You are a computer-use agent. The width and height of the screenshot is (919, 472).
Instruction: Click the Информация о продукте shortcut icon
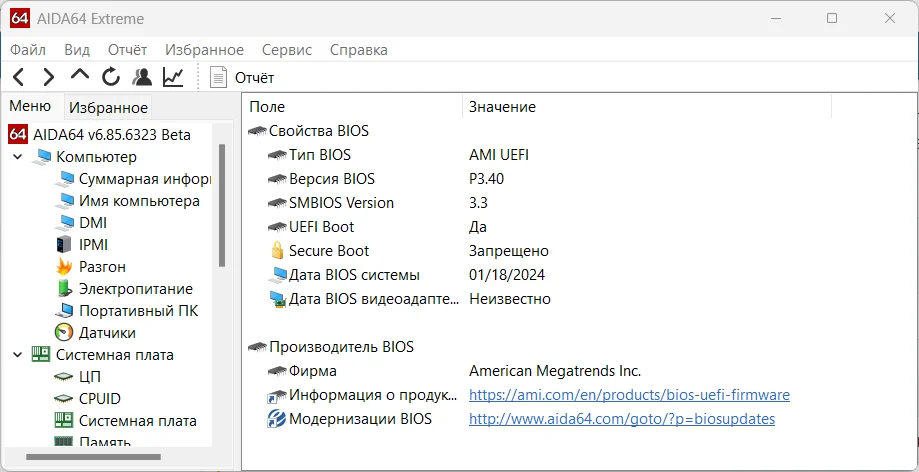[277, 396]
